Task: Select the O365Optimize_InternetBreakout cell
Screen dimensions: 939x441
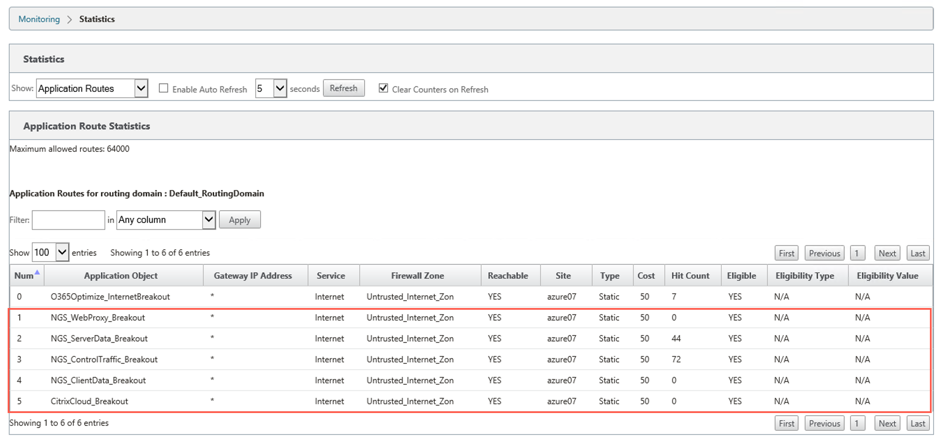Action: tap(110, 297)
